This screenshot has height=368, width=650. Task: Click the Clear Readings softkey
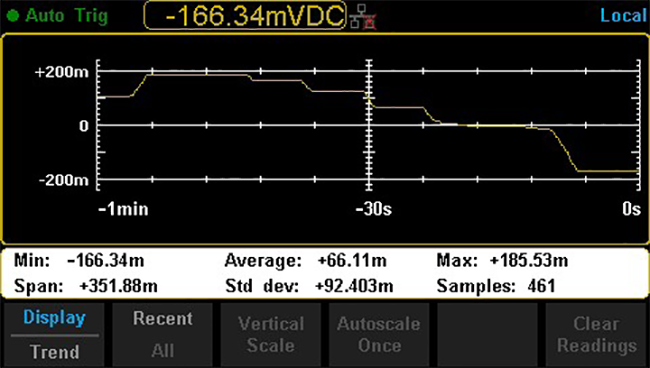(x=596, y=334)
